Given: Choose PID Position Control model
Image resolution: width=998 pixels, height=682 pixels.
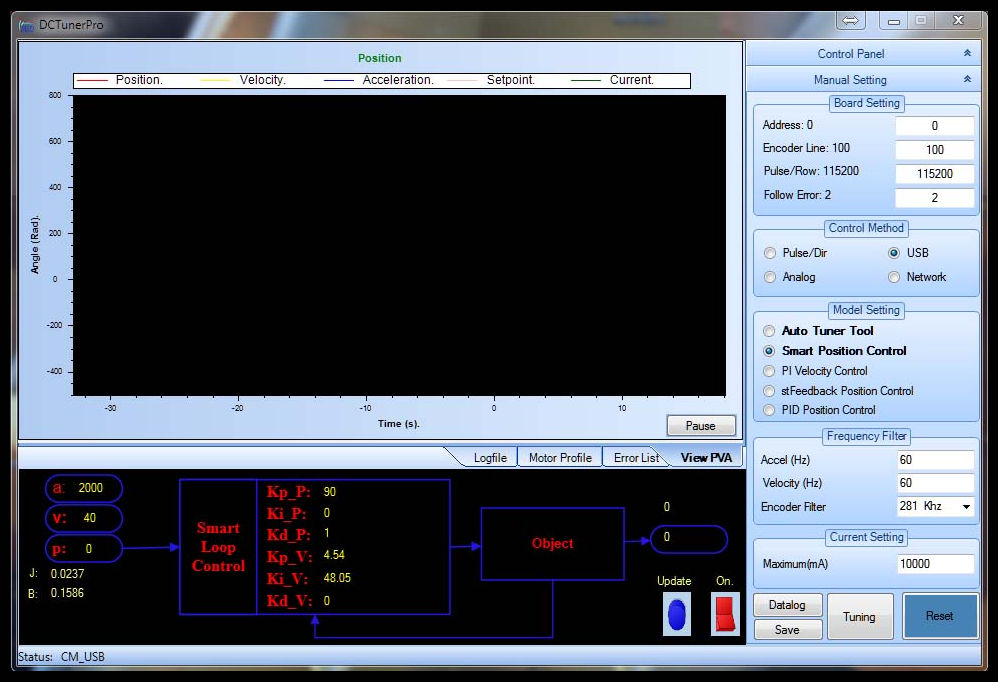Looking at the screenshot, I should tap(770, 410).
